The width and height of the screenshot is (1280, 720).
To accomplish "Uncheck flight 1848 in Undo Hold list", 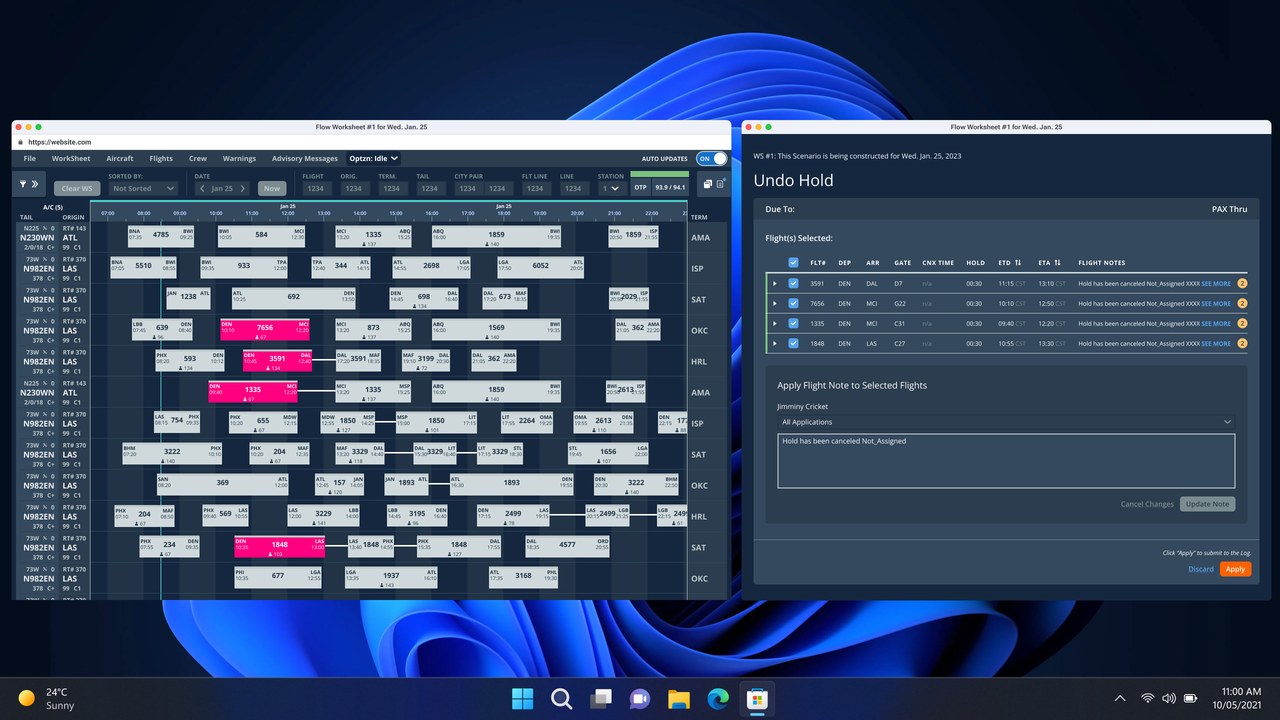I will [793, 344].
